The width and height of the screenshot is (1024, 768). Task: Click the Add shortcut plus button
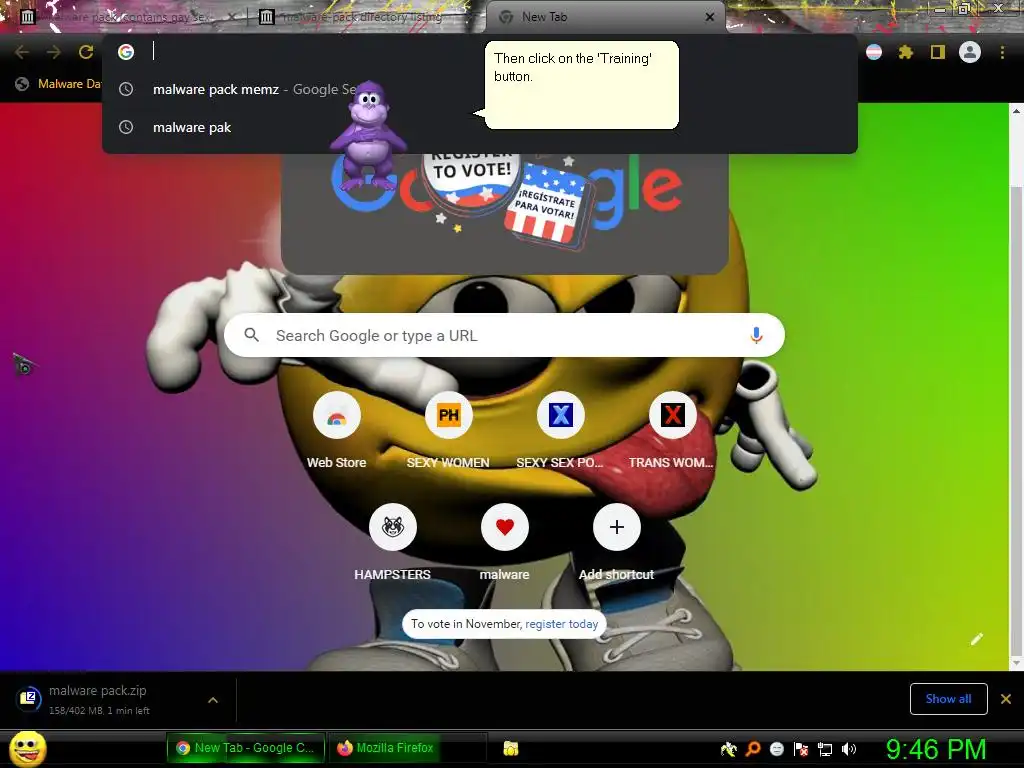(x=616, y=527)
